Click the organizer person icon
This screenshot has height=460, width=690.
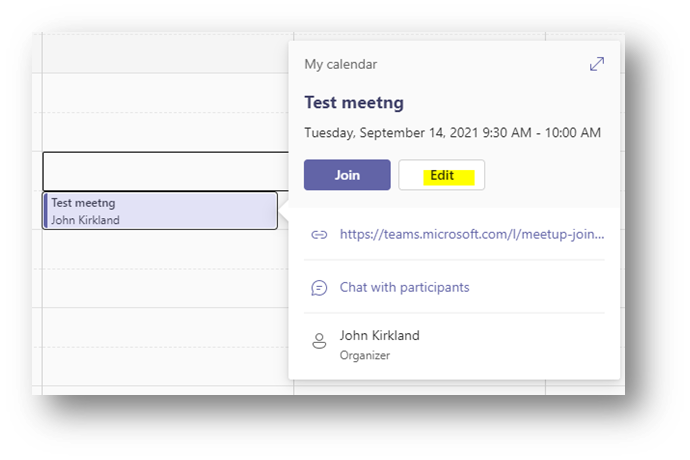coord(319,342)
